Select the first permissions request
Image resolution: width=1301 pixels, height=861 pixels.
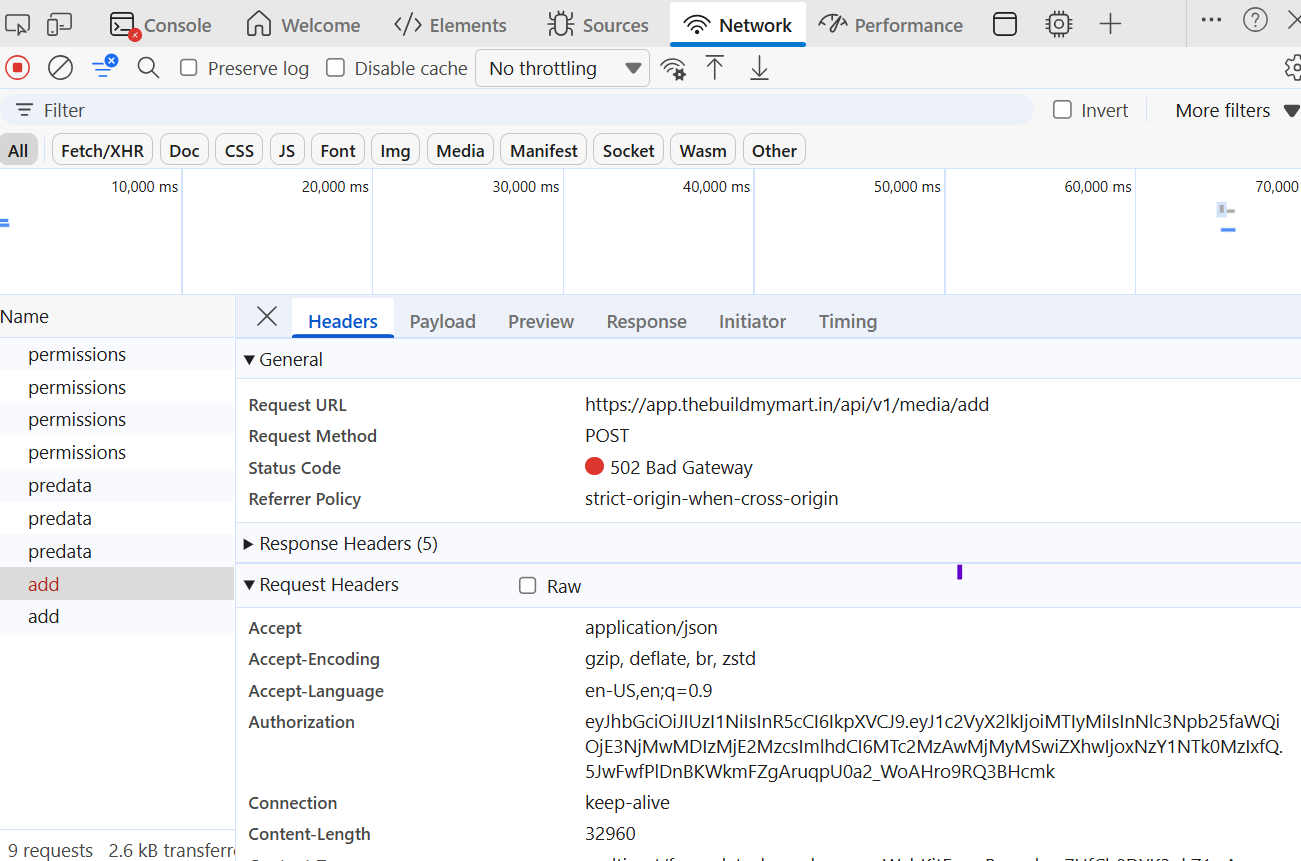click(x=117, y=354)
